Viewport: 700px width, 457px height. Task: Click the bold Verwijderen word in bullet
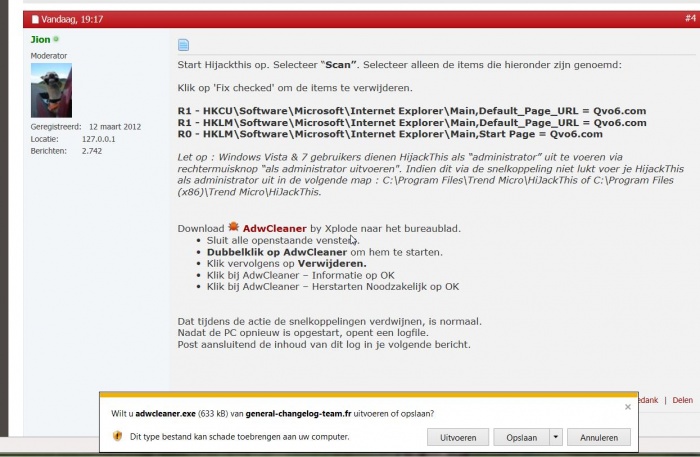(x=332, y=263)
